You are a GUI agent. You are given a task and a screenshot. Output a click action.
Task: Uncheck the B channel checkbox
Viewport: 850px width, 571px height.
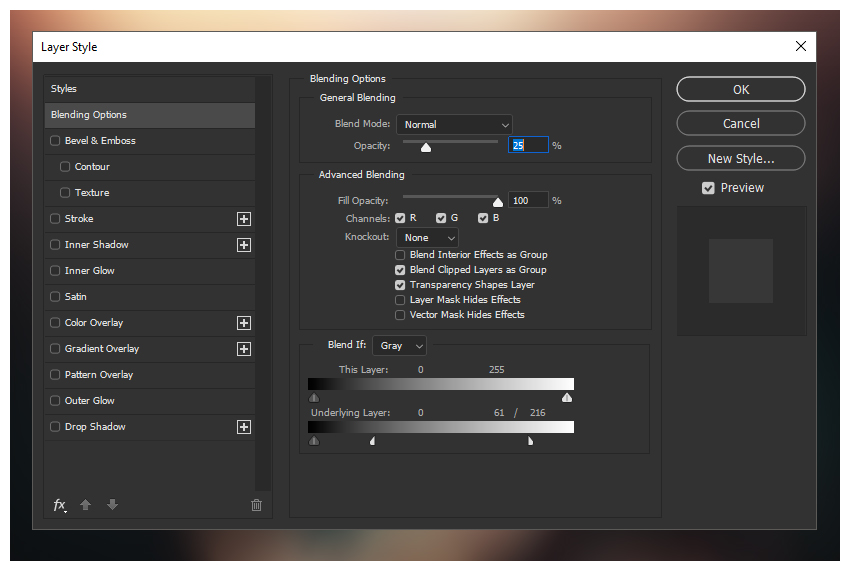(x=482, y=218)
